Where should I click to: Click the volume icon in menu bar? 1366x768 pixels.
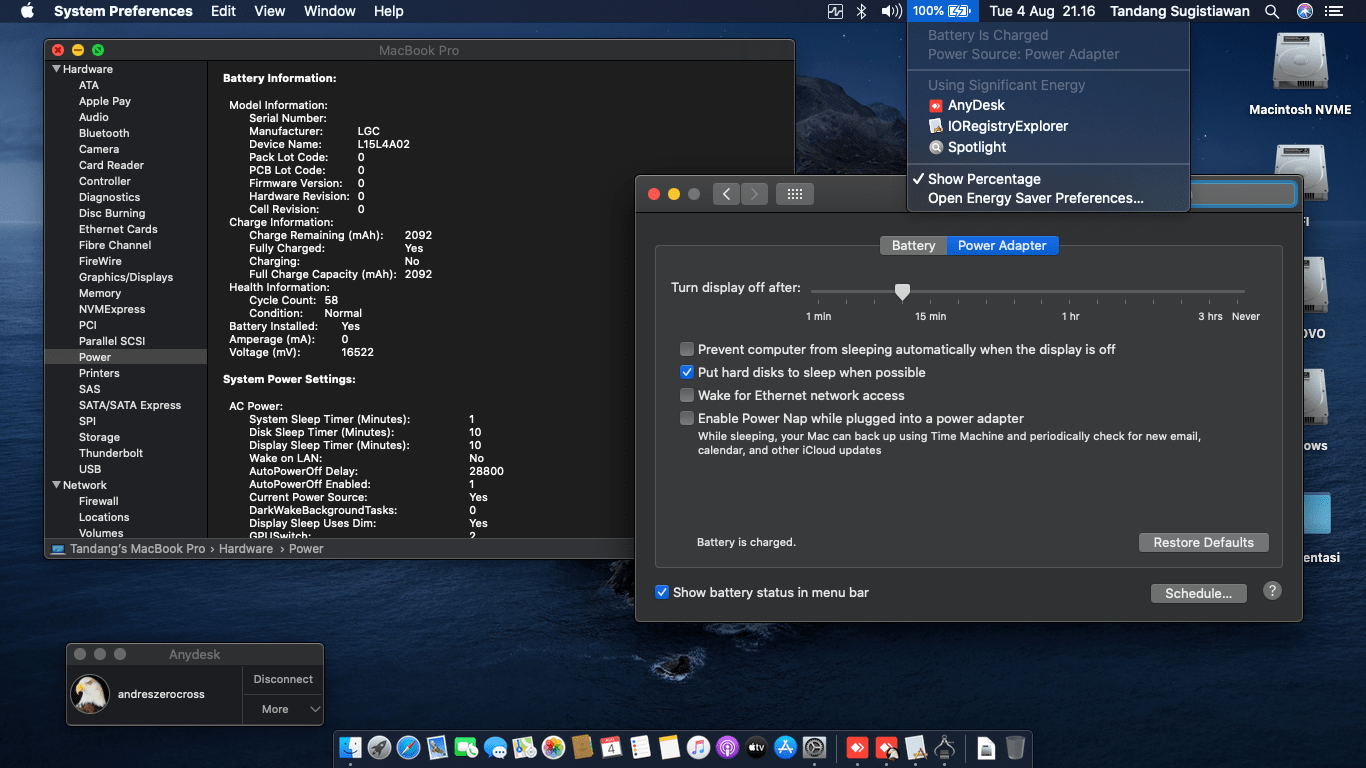coord(891,11)
